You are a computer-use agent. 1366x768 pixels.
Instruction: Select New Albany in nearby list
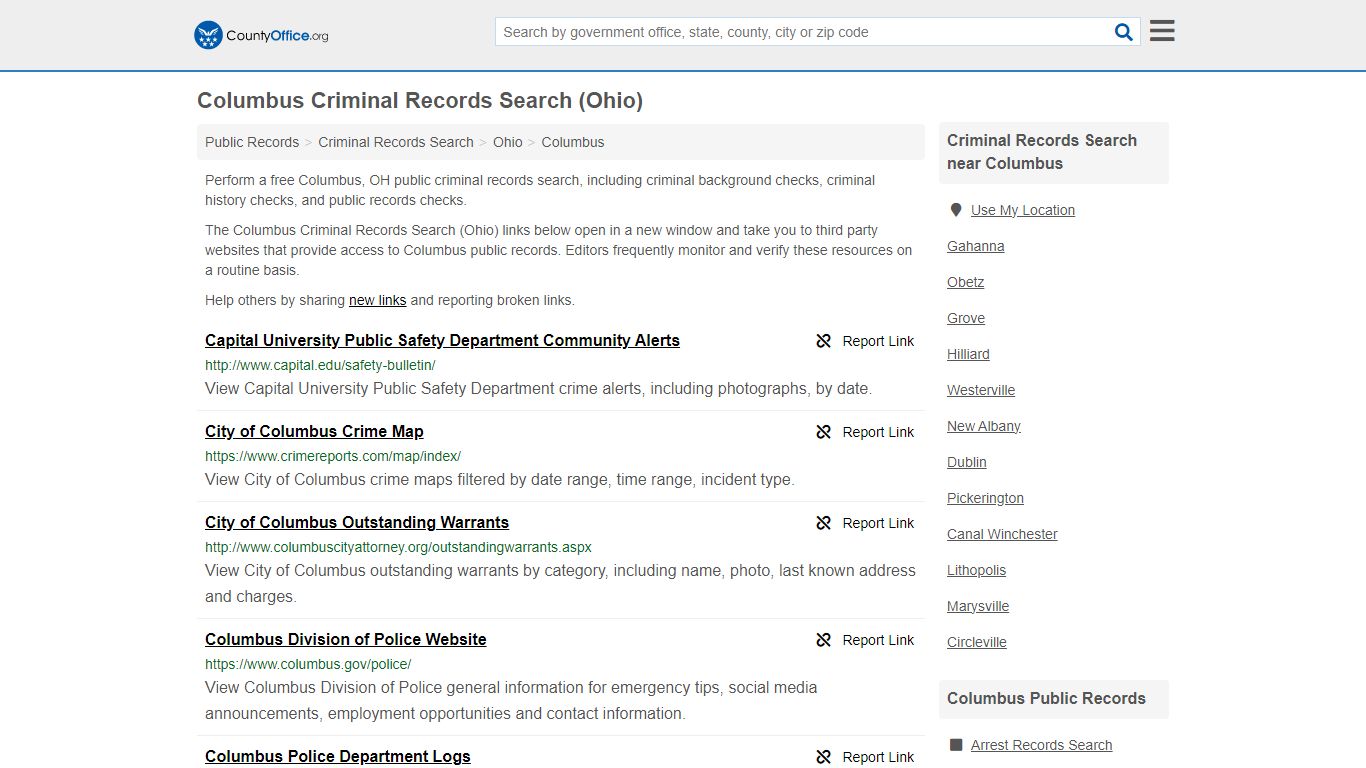984,426
